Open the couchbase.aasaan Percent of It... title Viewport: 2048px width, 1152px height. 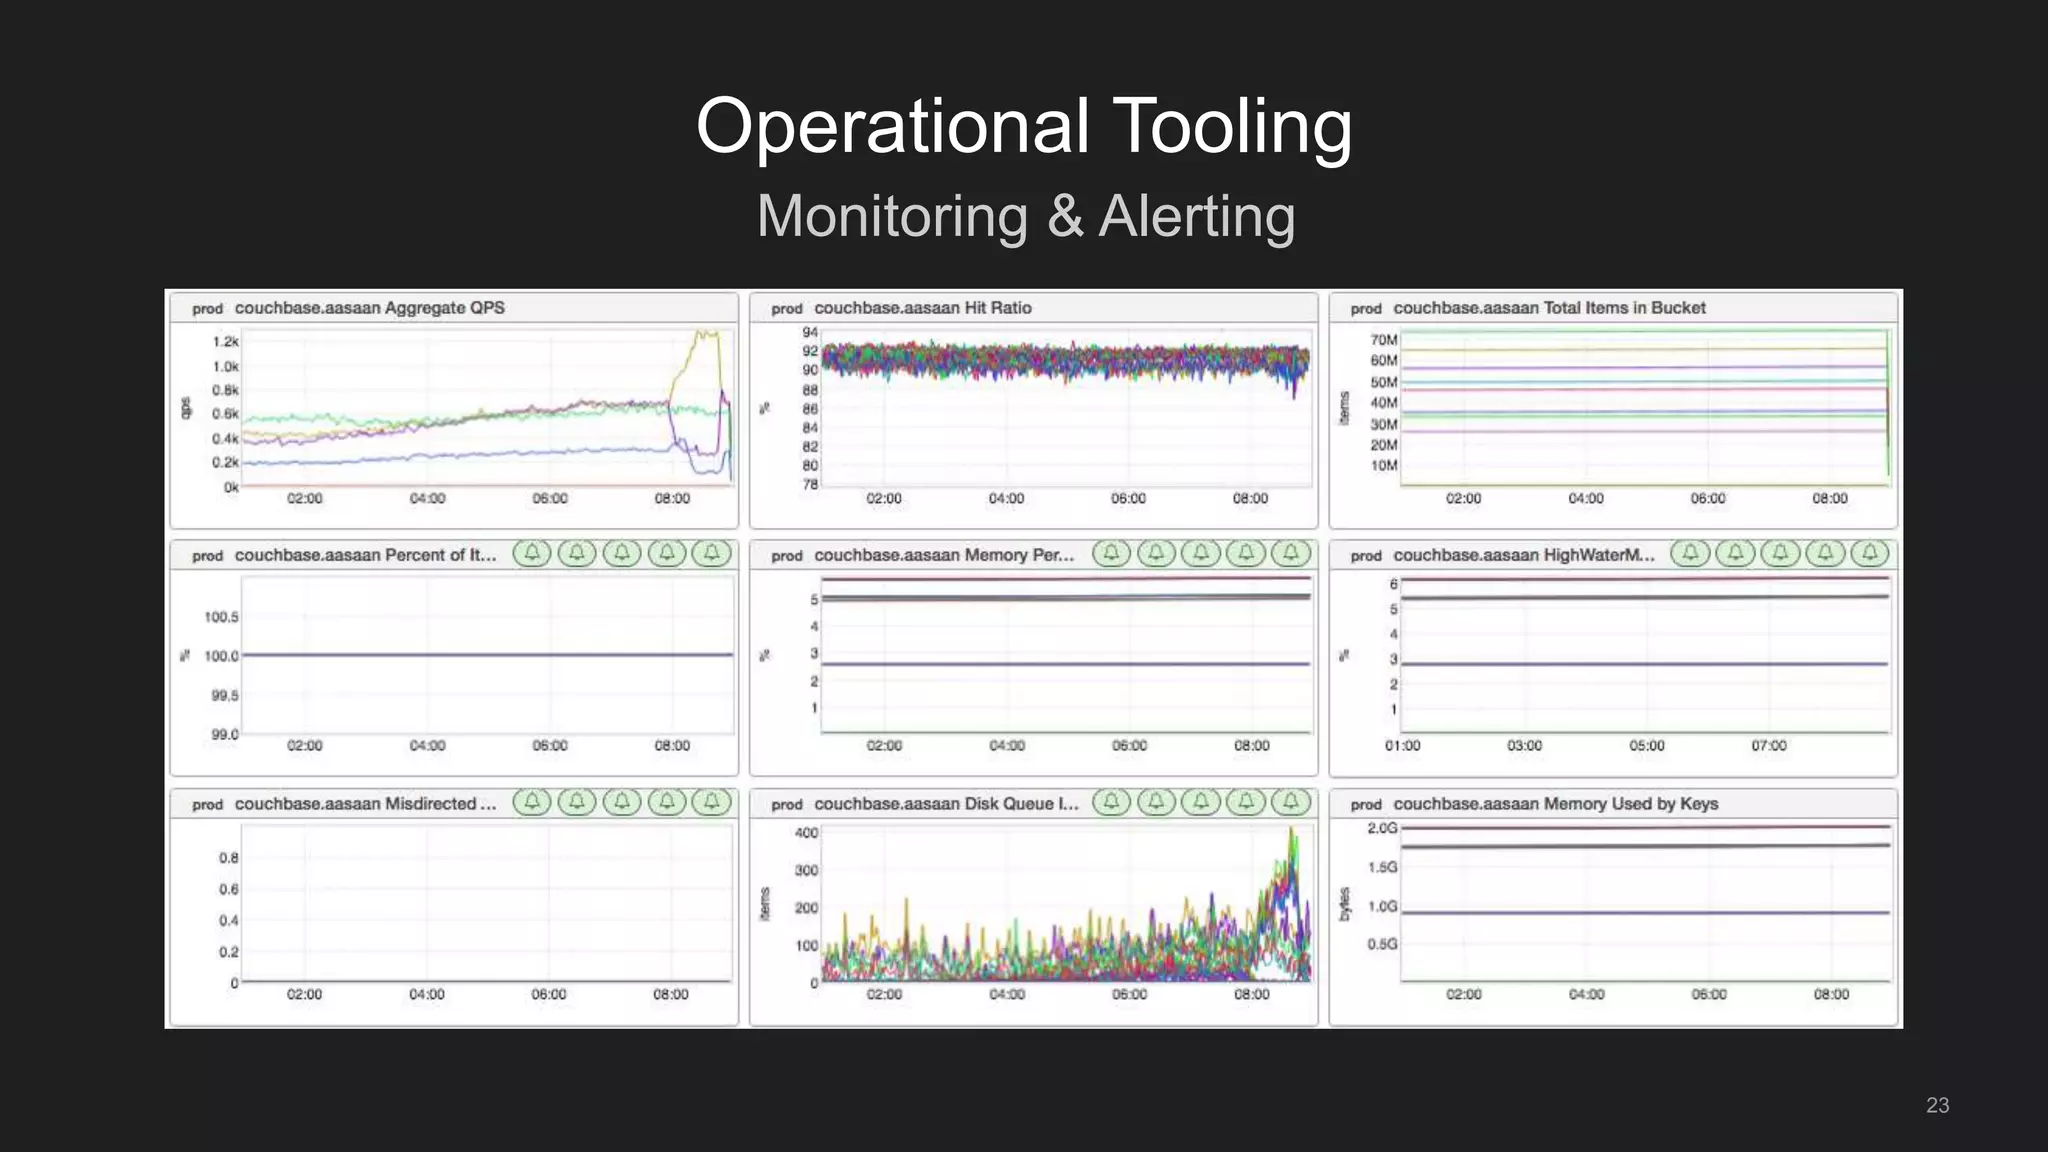pyautogui.click(x=365, y=555)
